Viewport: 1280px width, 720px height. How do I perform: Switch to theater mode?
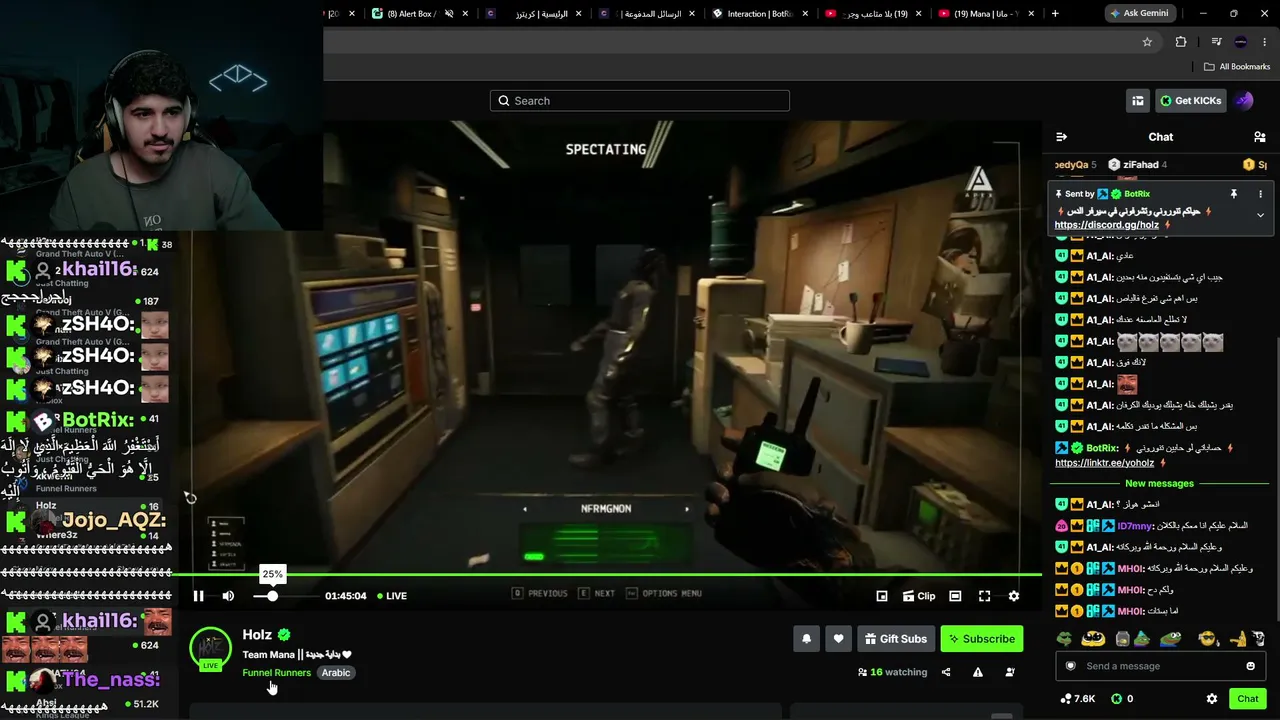[x=955, y=596]
